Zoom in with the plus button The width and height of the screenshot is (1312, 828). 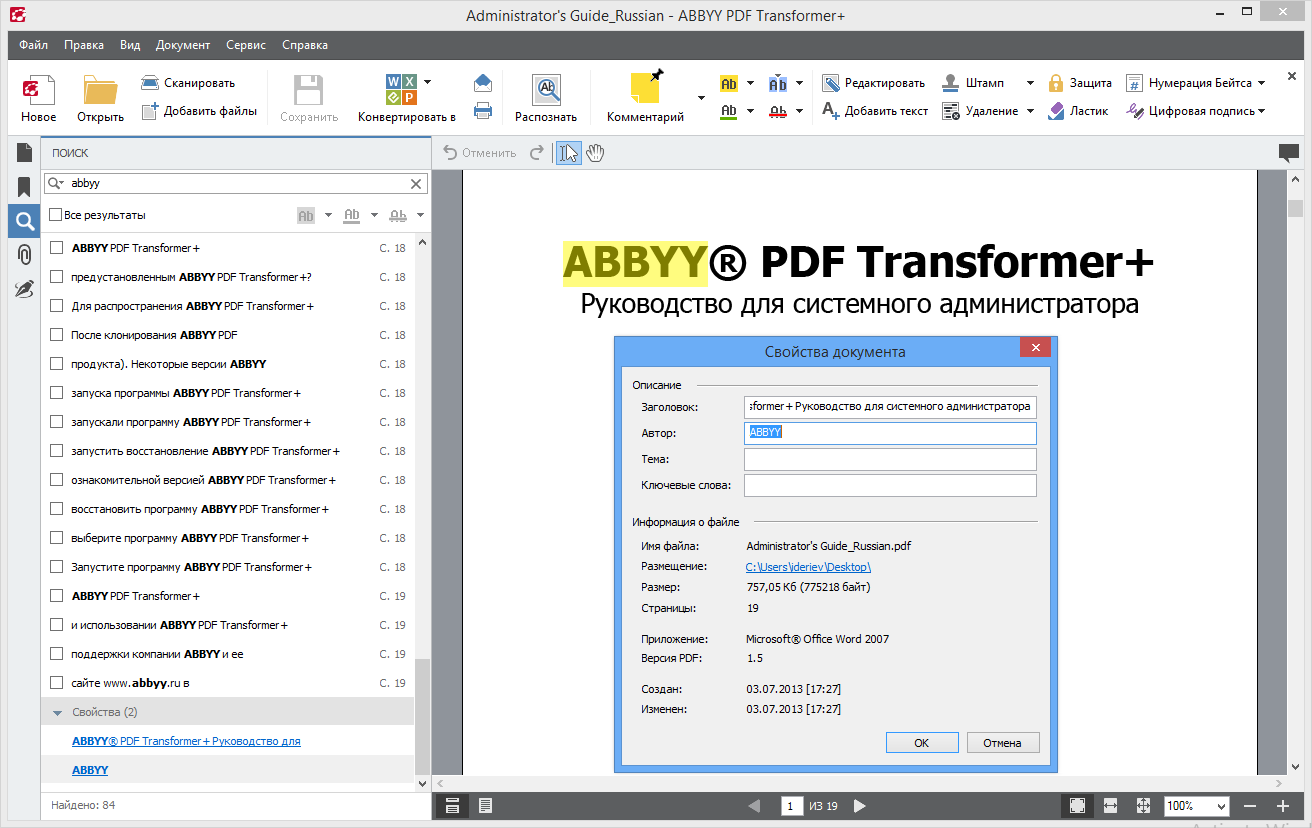click(1283, 806)
